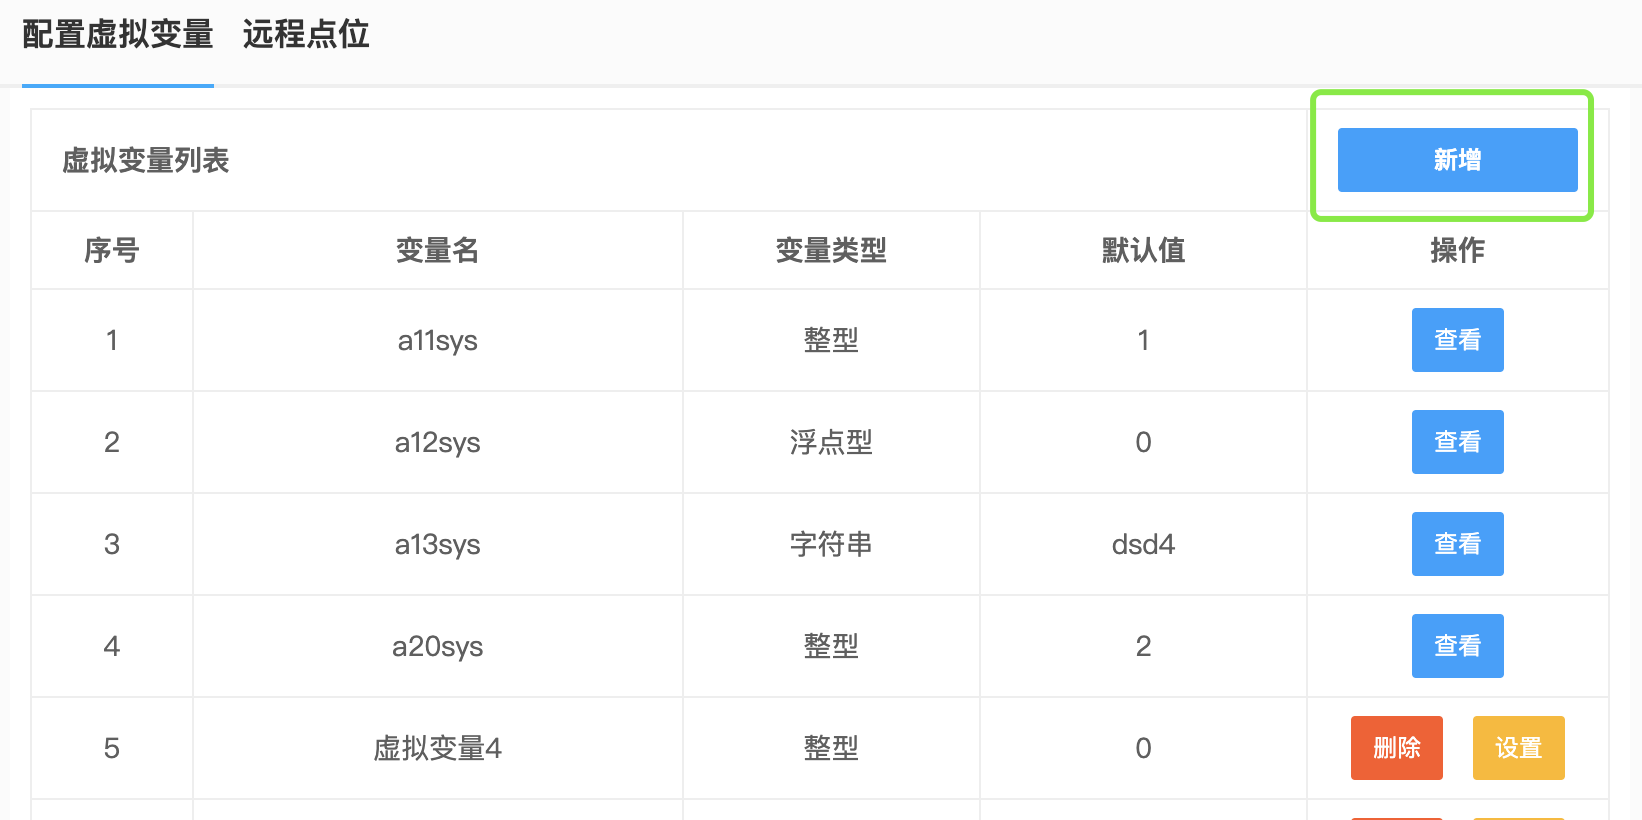Delete 虚拟变量4 with 删除 button

1396,748
